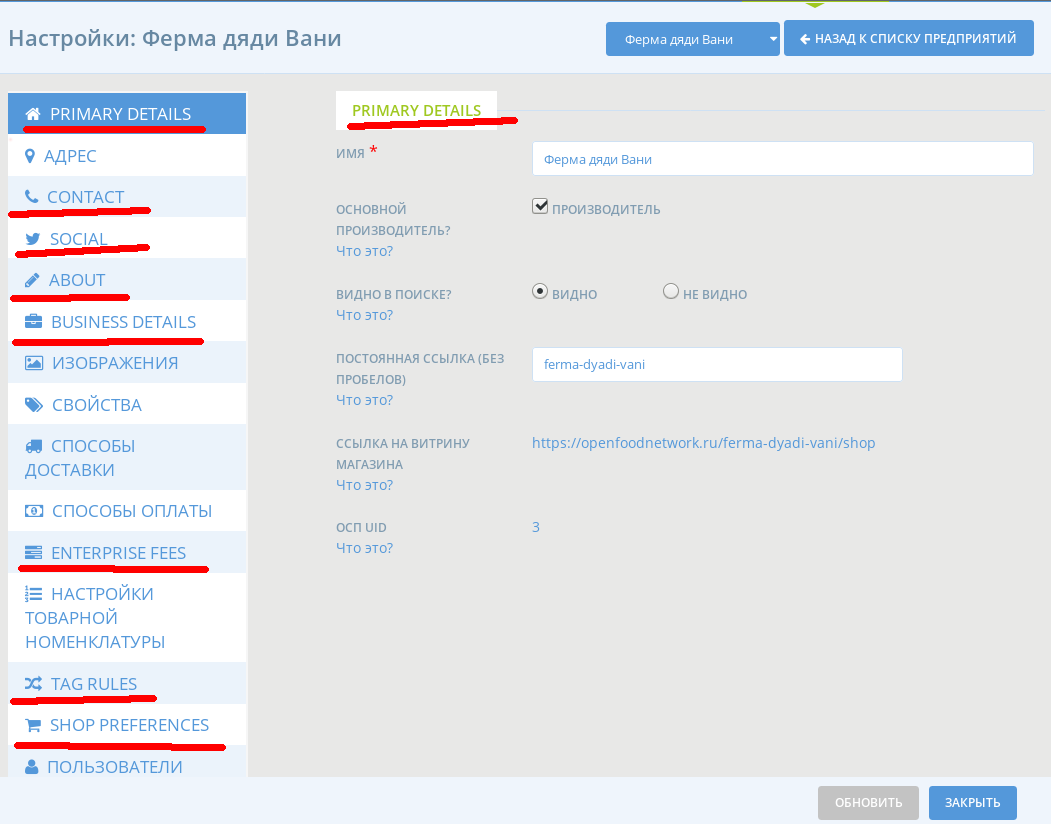Click the bars icon beside ENTERPRISE FEES
Viewport: 1051px width, 824px height.
pyautogui.click(x=34, y=552)
